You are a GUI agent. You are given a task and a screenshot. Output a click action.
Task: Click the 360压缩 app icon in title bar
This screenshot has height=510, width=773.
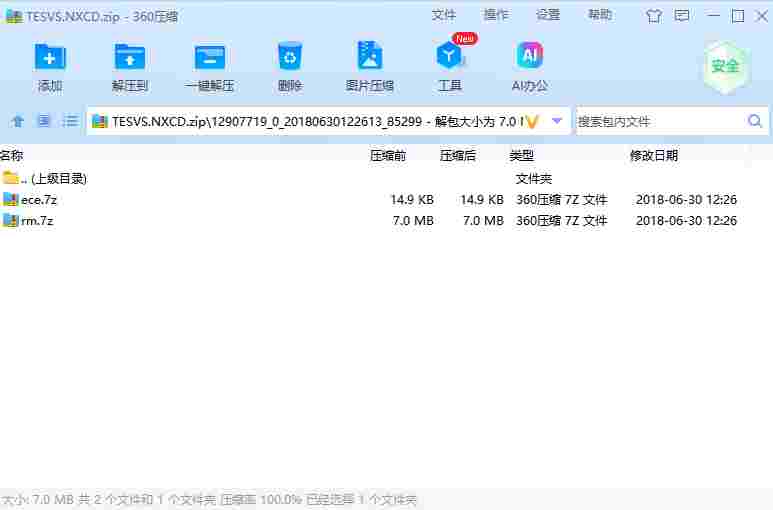pos(14,16)
